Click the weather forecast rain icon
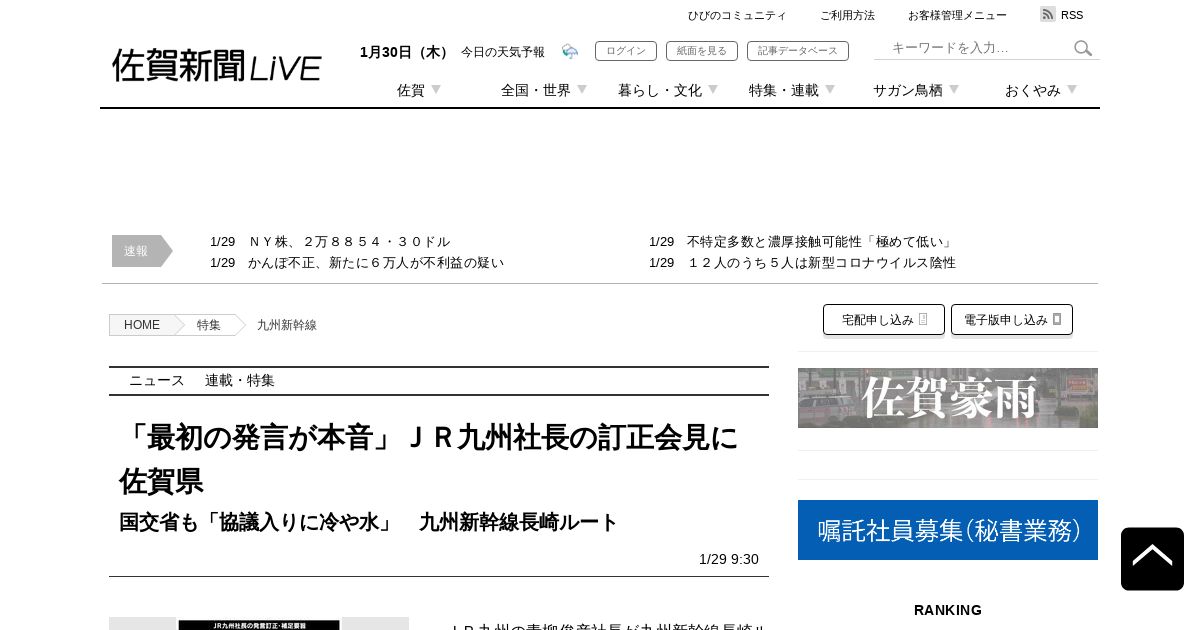Screen dimensions: 1200x630 tap(570, 52)
